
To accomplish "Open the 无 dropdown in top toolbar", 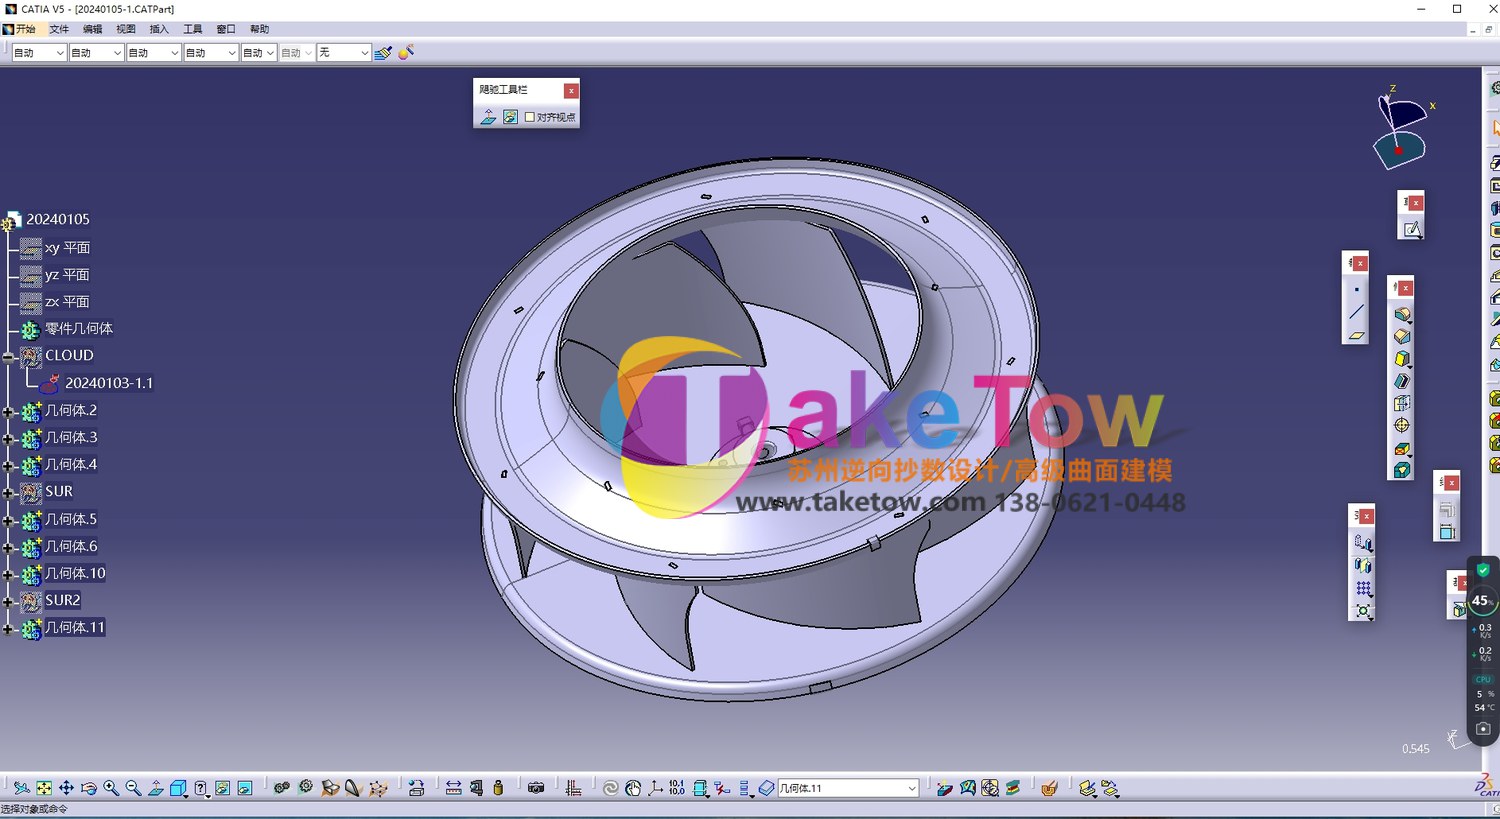I will point(344,53).
